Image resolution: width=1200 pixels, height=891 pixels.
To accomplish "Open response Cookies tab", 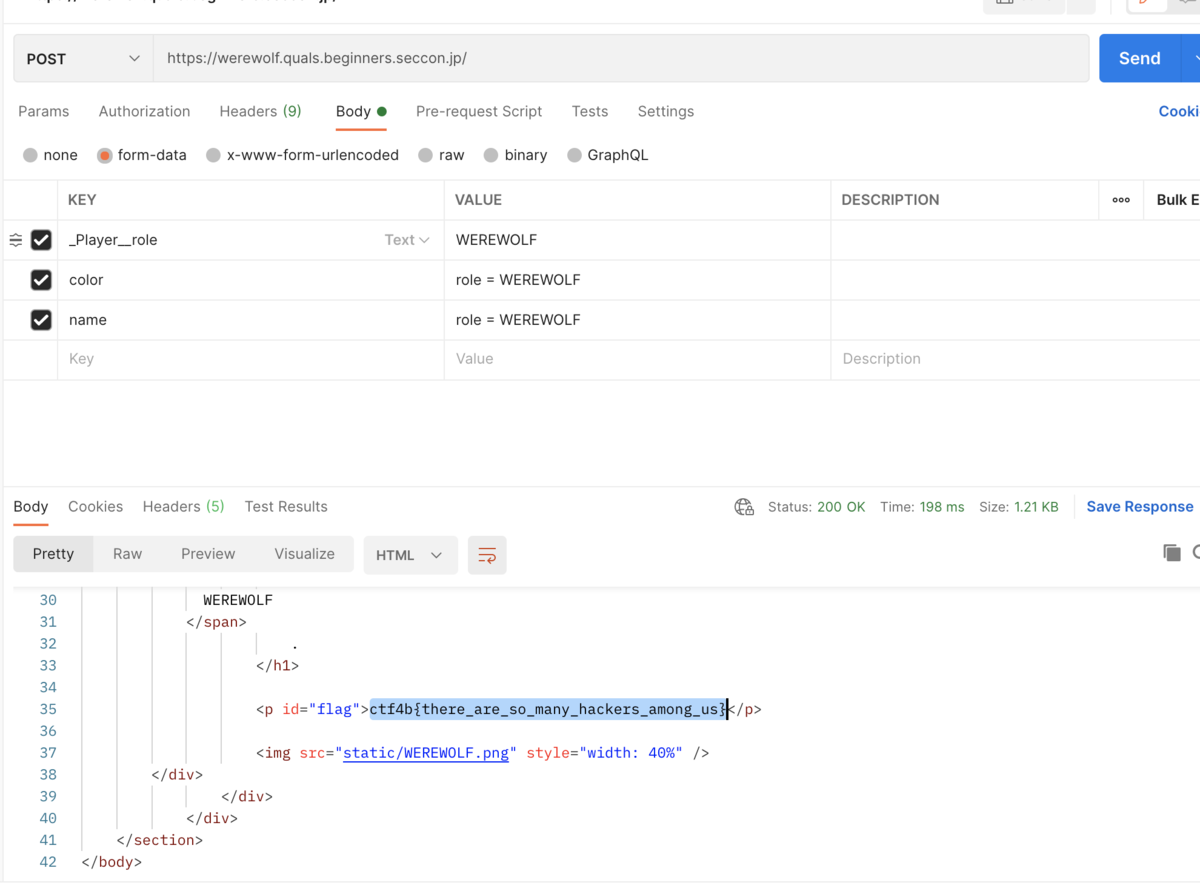I will [x=95, y=506].
